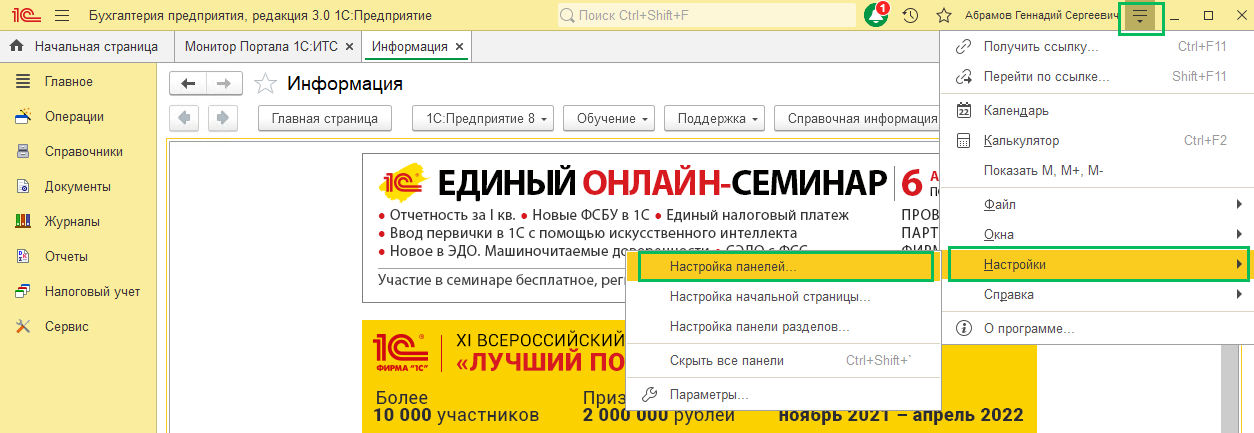Click the Главная страница button

click(x=324, y=118)
